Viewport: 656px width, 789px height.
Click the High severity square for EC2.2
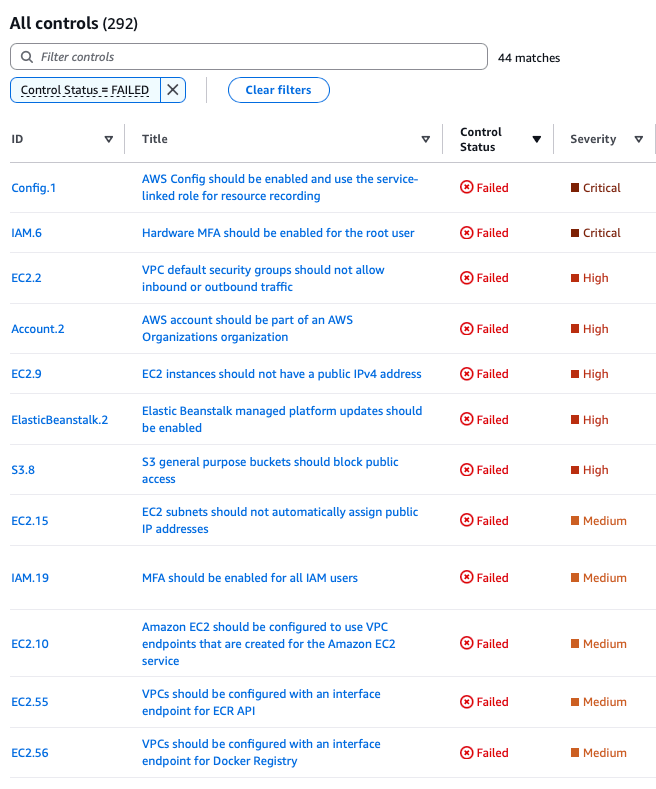[575, 278]
